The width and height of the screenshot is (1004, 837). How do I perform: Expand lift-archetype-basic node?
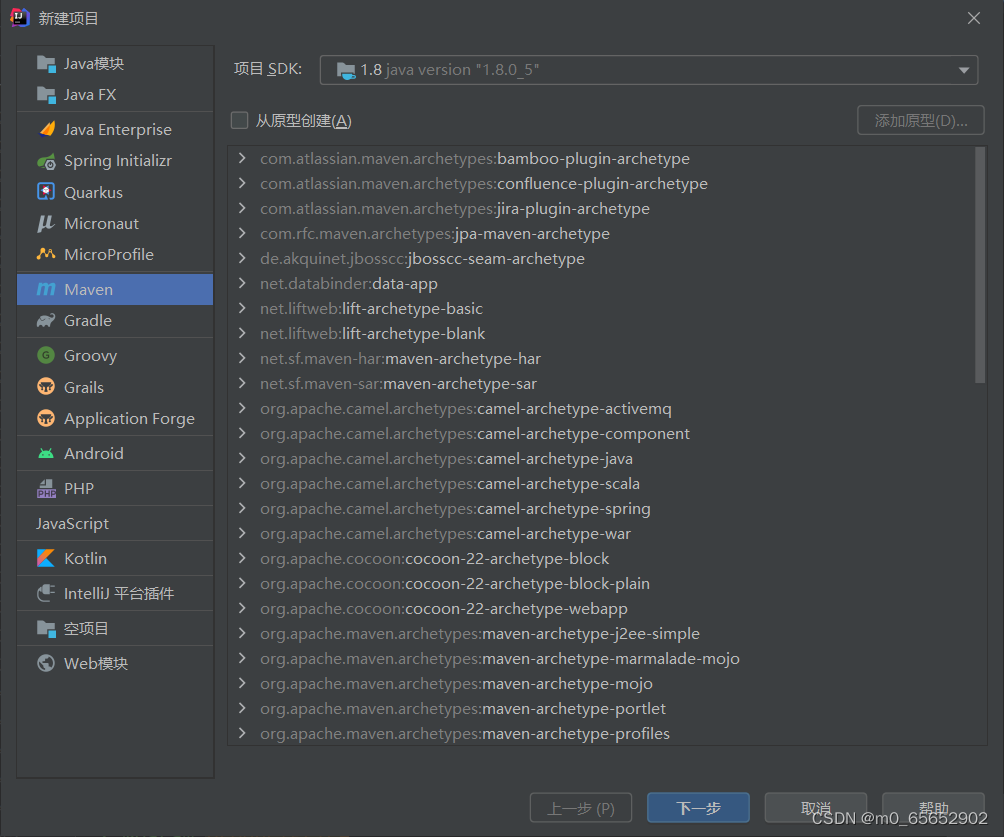coord(243,308)
